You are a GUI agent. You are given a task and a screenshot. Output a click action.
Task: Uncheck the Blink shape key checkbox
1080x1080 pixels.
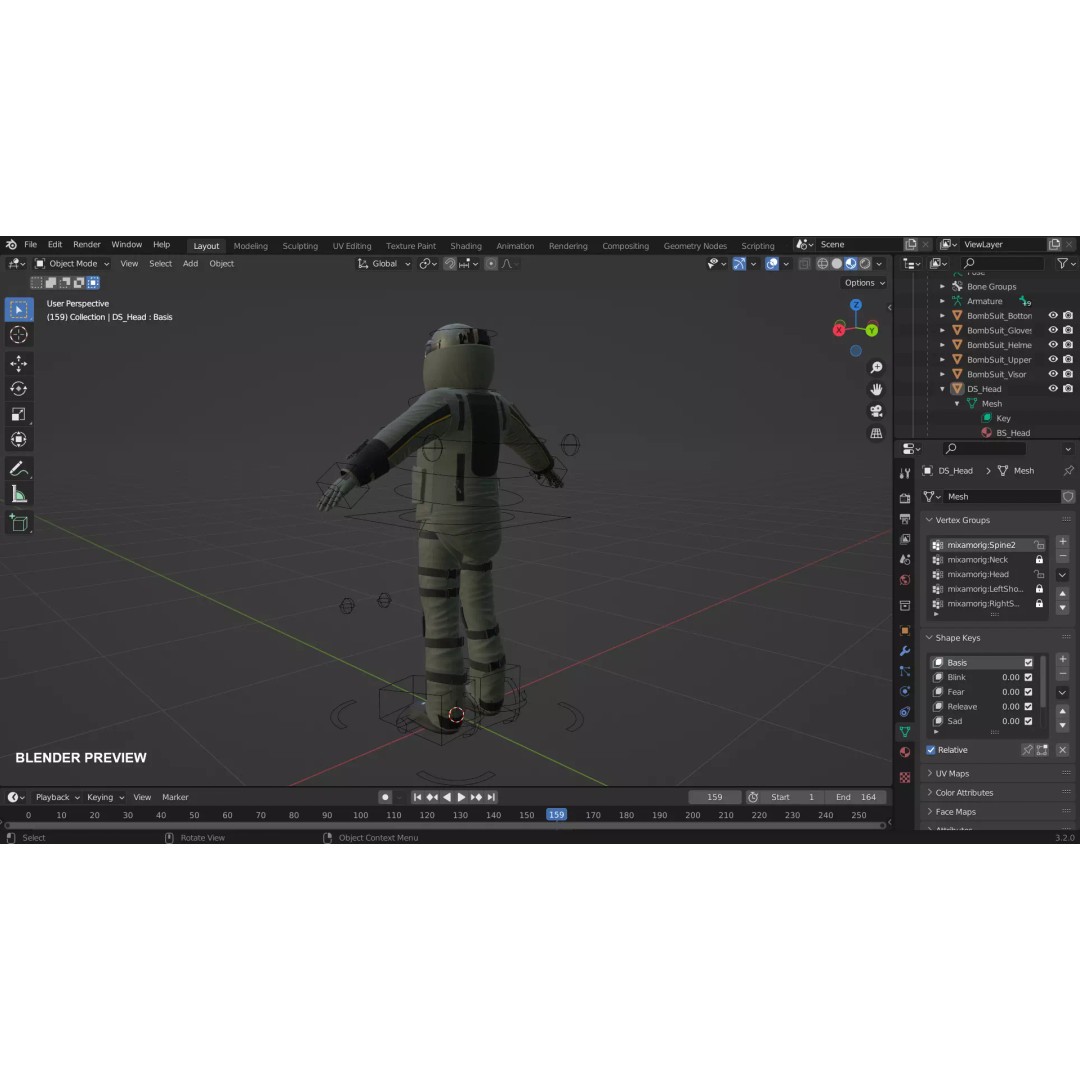coord(1028,678)
